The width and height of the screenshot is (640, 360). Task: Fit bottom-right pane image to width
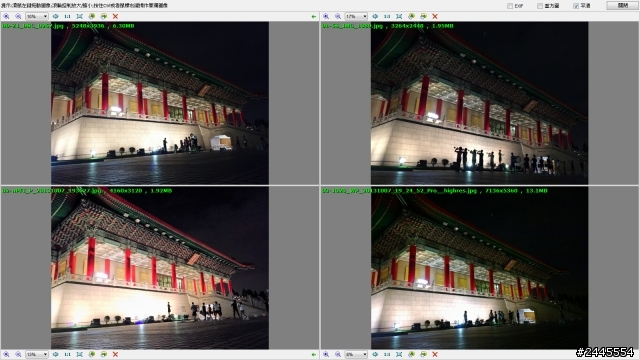(375, 354)
